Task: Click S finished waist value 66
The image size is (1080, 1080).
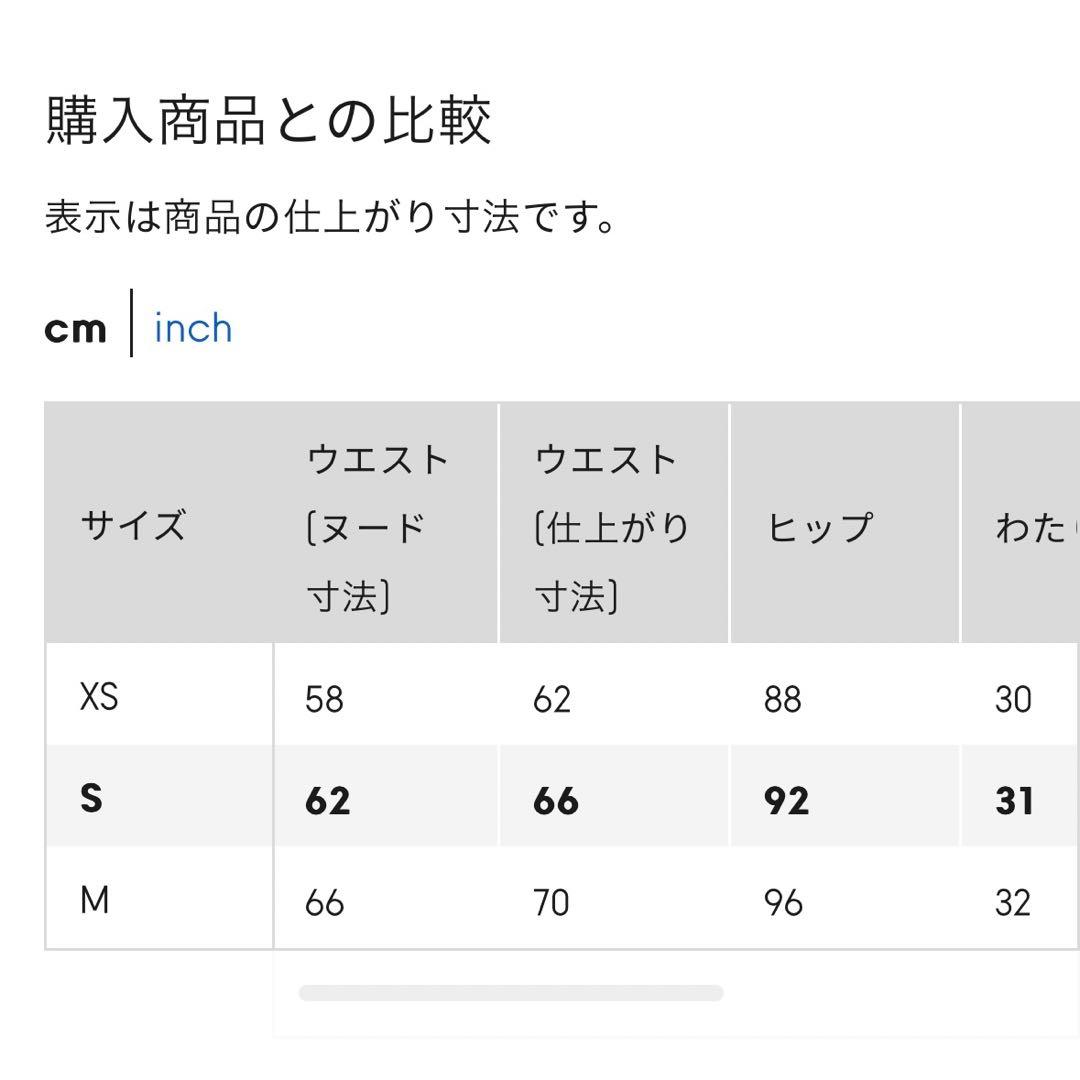Action: [x=555, y=801]
